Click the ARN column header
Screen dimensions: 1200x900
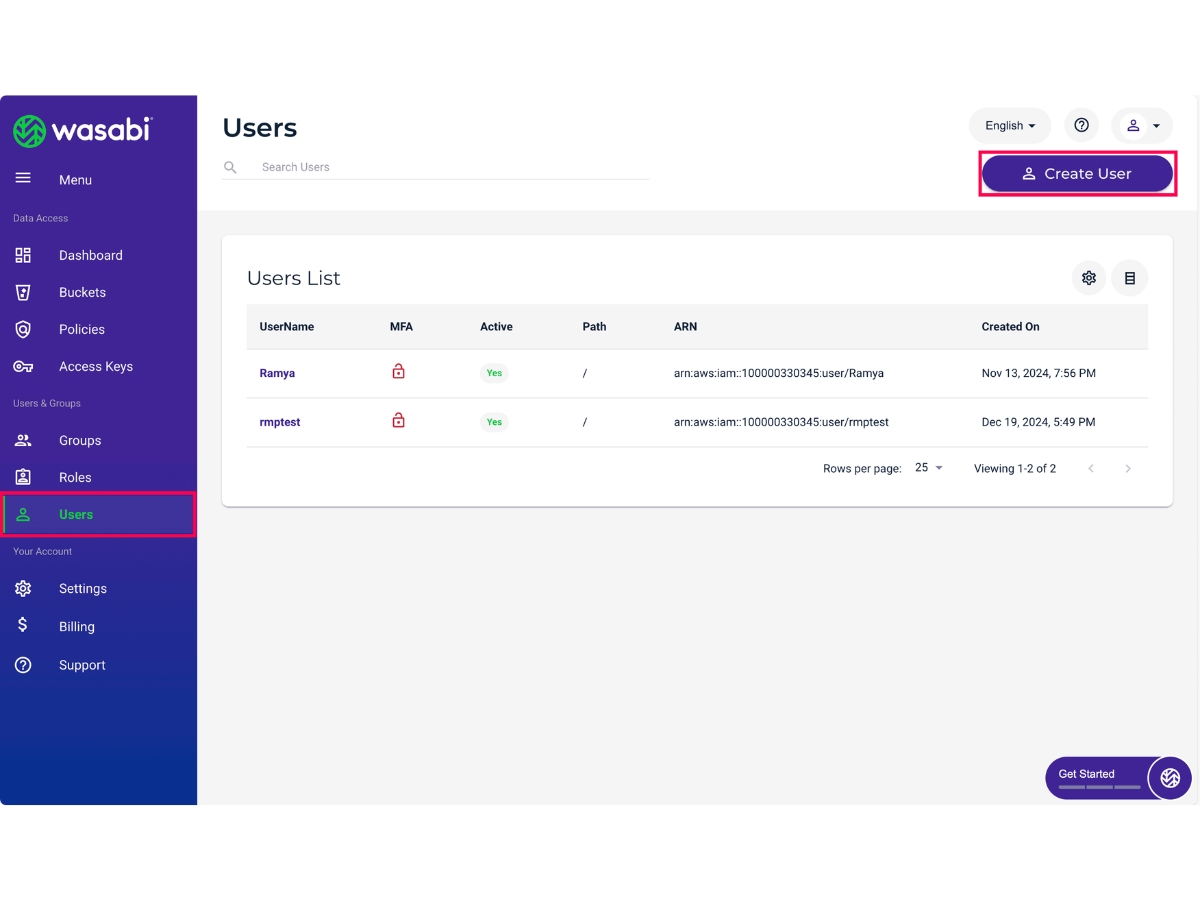685,326
